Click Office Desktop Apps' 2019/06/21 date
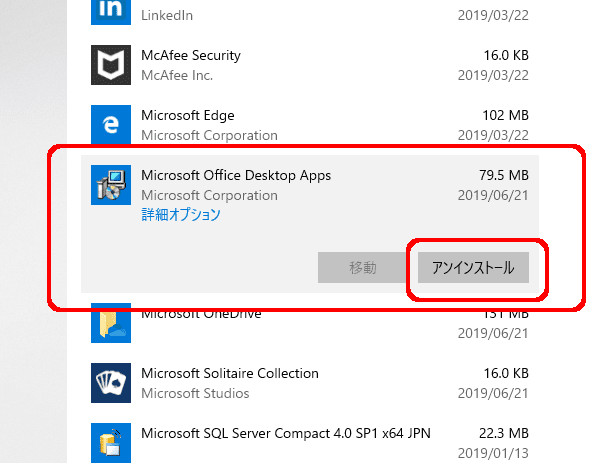The width and height of the screenshot is (598, 463). click(x=493, y=195)
